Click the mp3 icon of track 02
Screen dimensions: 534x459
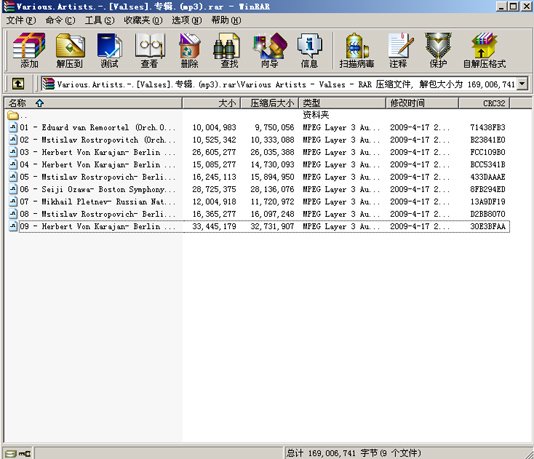click(13, 140)
